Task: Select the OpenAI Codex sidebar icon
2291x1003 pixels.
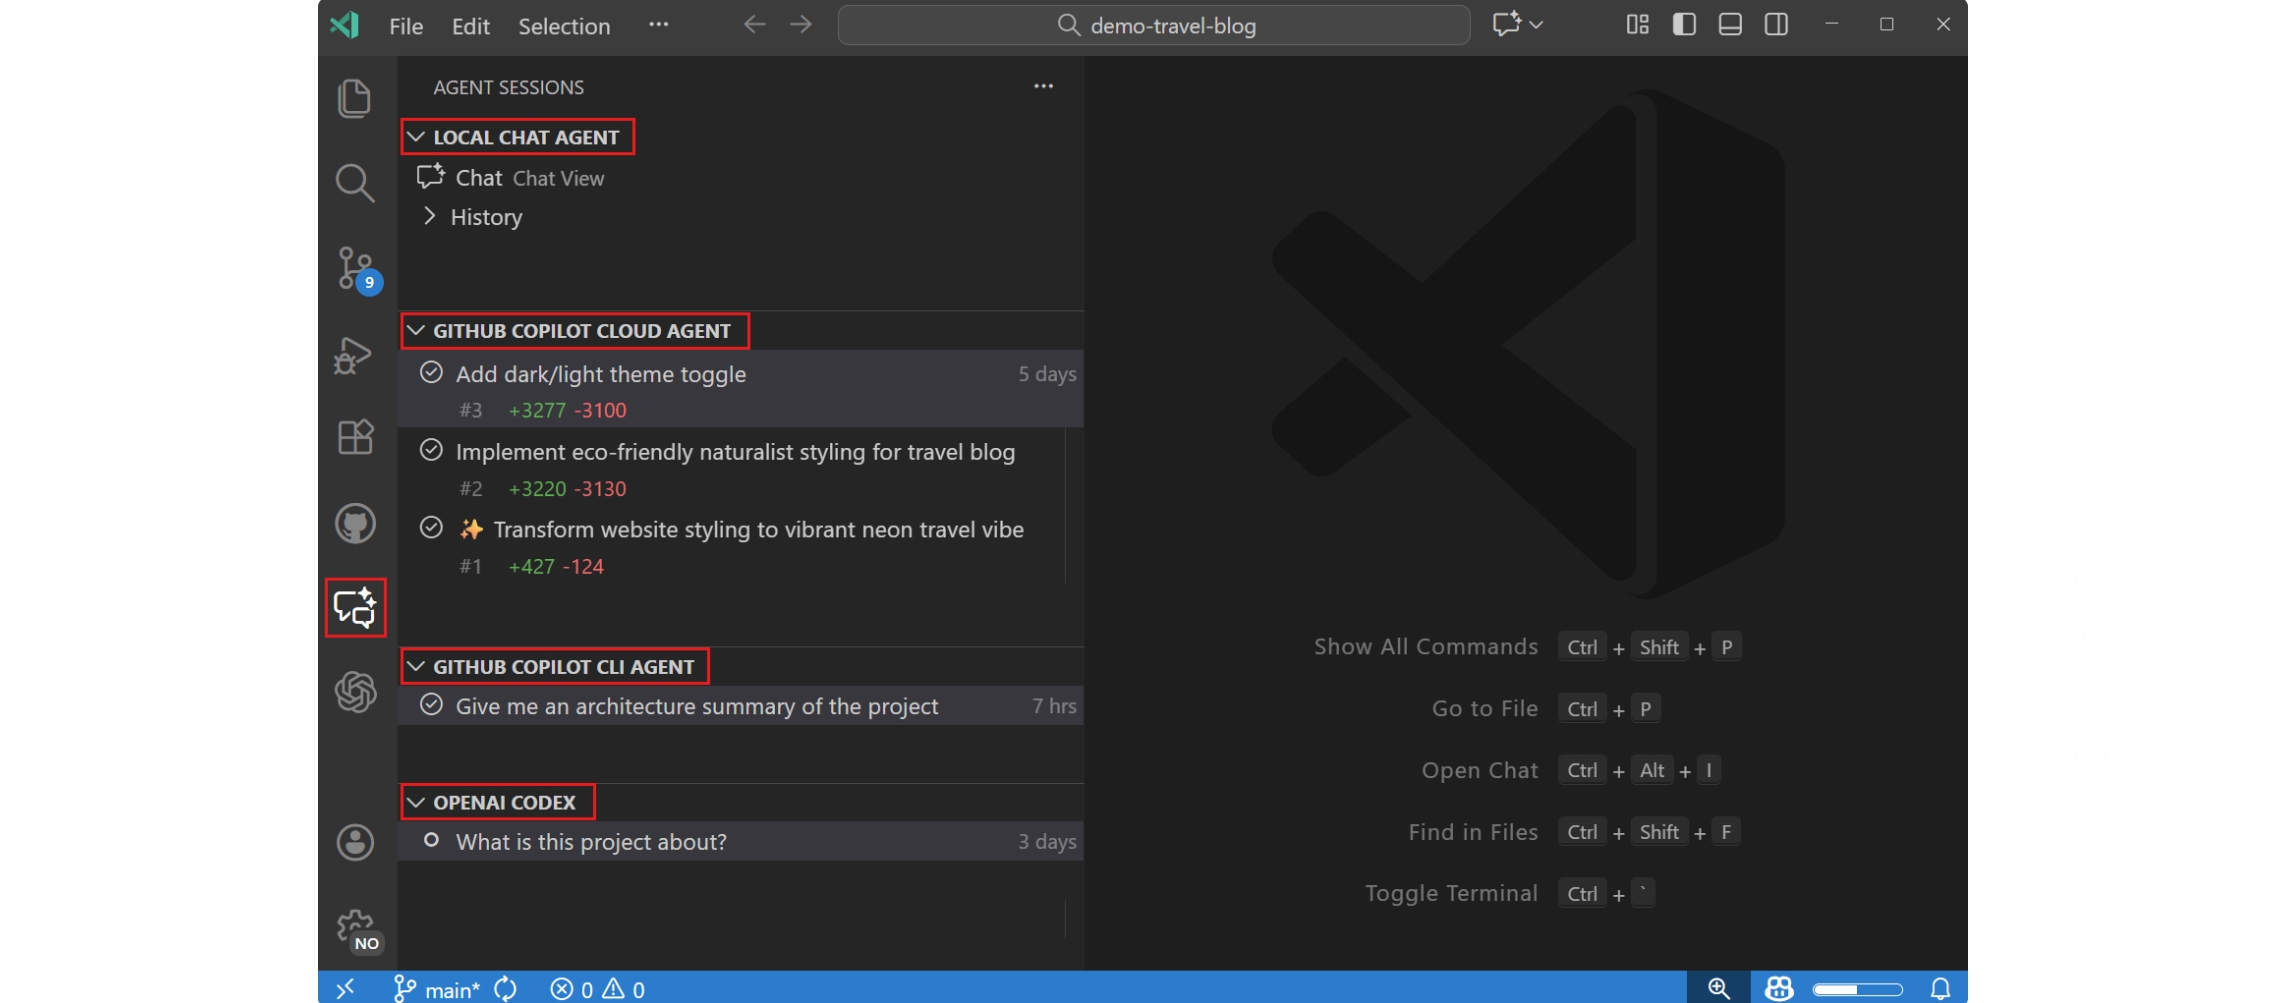Action: pos(354,692)
